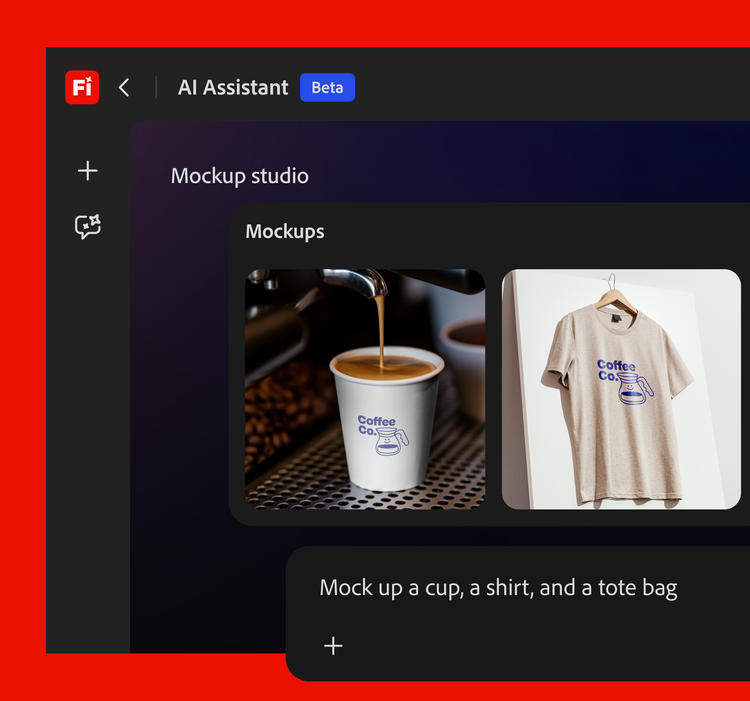Click the plus icon below the prompt text
This screenshot has width=750, height=701.
point(333,646)
